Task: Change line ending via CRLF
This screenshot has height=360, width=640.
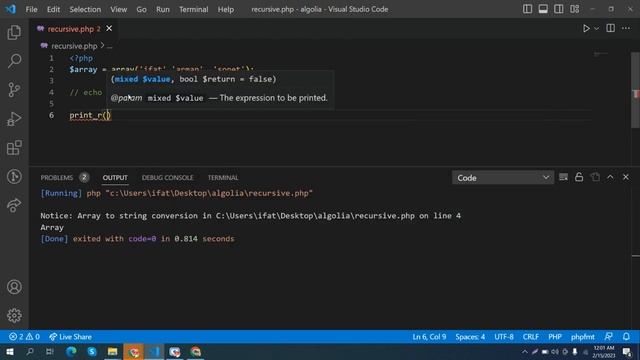Action: pyautogui.click(x=531, y=337)
